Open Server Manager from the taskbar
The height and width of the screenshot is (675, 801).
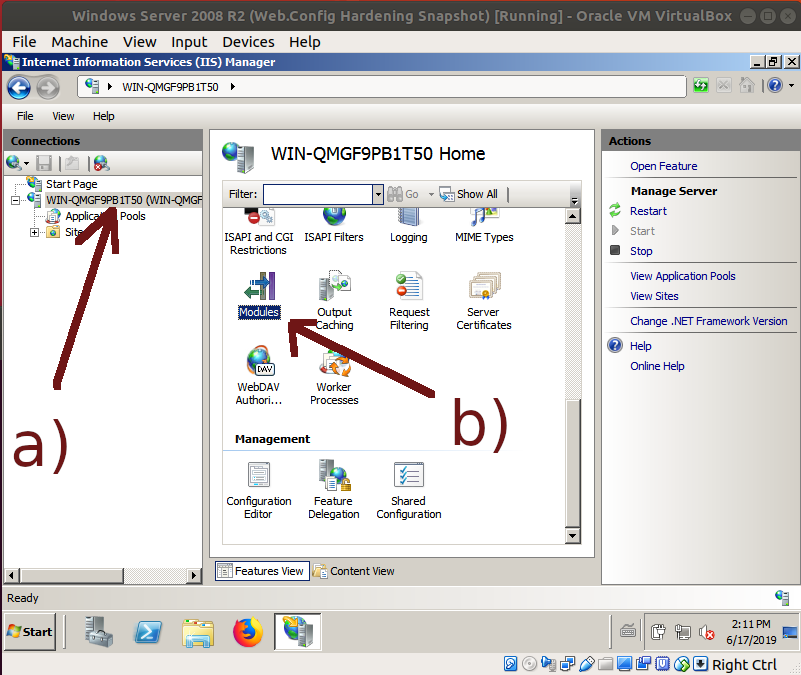click(99, 632)
